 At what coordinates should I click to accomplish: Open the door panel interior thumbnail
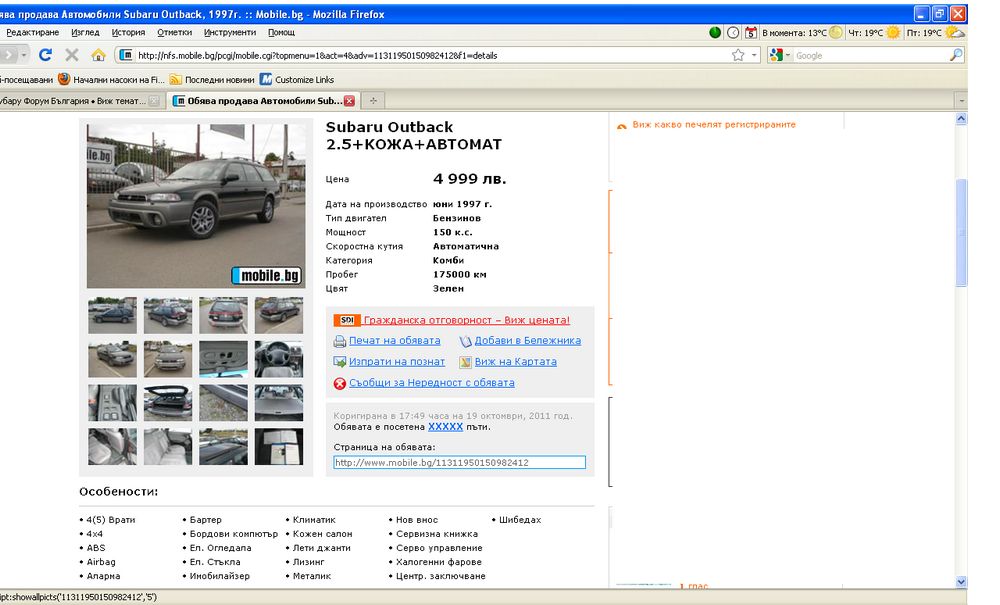click(x=223, y=359)
